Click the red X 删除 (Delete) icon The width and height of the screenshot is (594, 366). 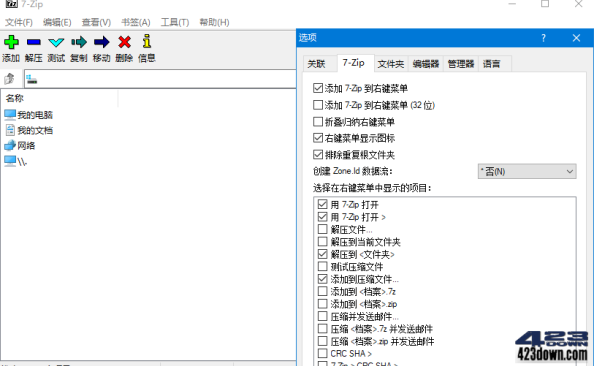(x=124, y=42)
